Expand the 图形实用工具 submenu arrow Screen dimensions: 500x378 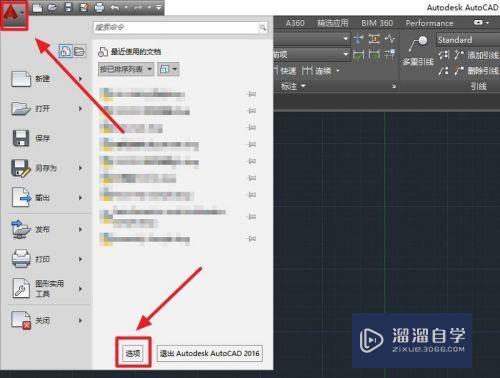click(x=80, y=289)
